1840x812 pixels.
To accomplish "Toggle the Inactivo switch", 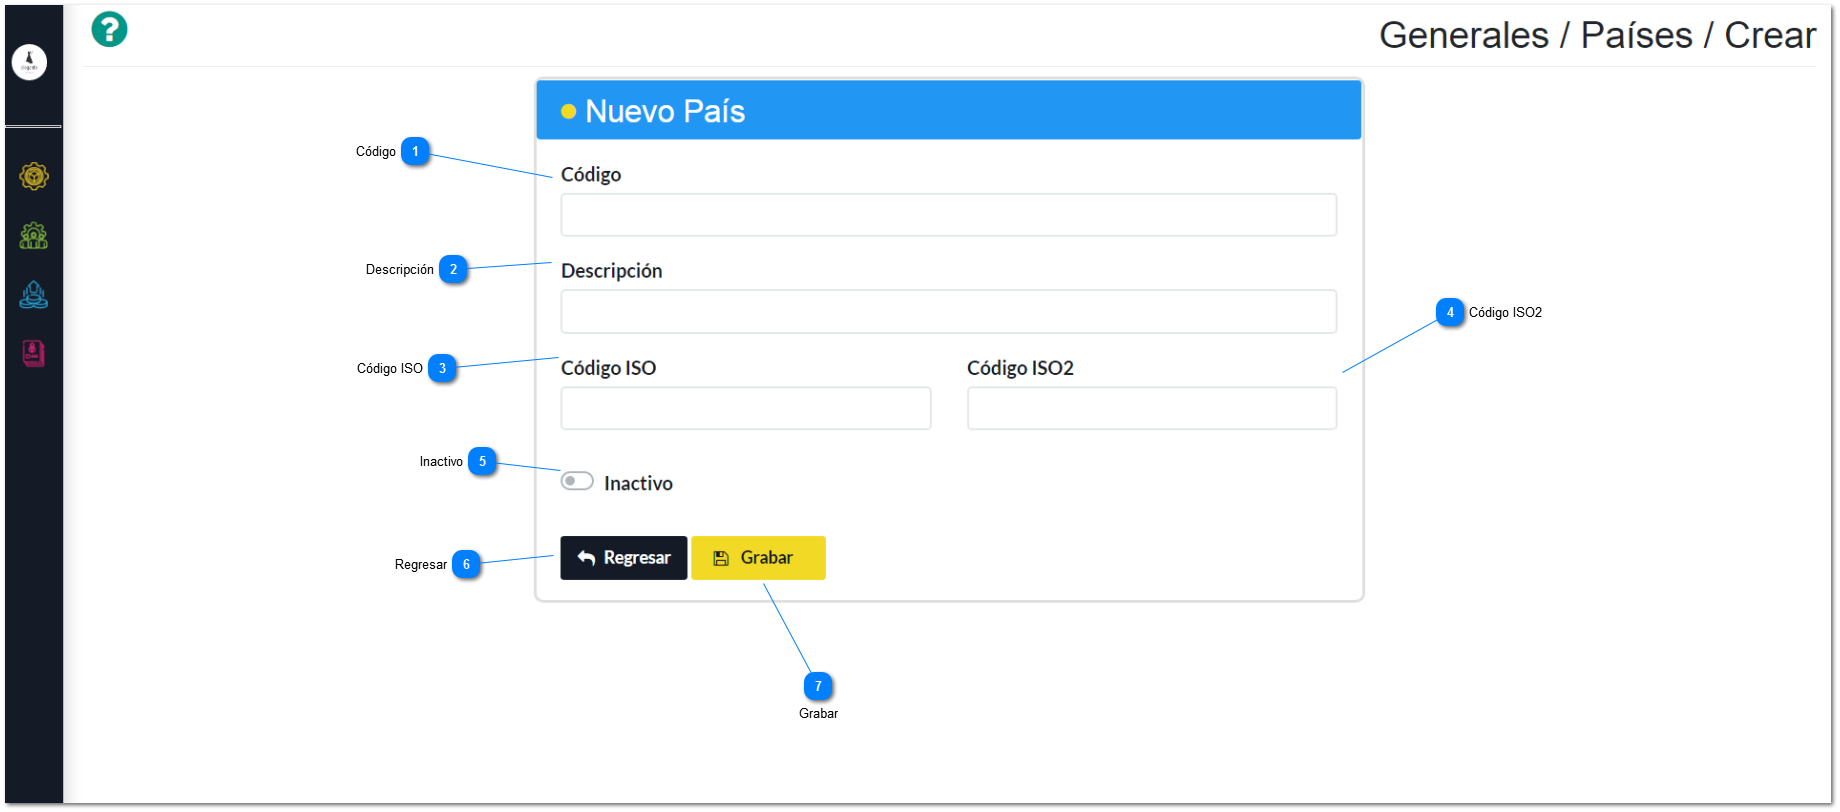I will tap(577, 481).
